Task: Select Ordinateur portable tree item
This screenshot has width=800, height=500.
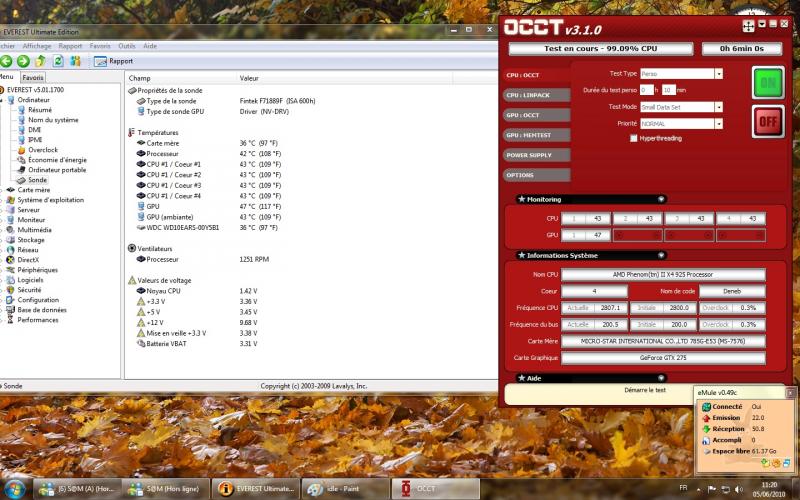Action: 57,170
